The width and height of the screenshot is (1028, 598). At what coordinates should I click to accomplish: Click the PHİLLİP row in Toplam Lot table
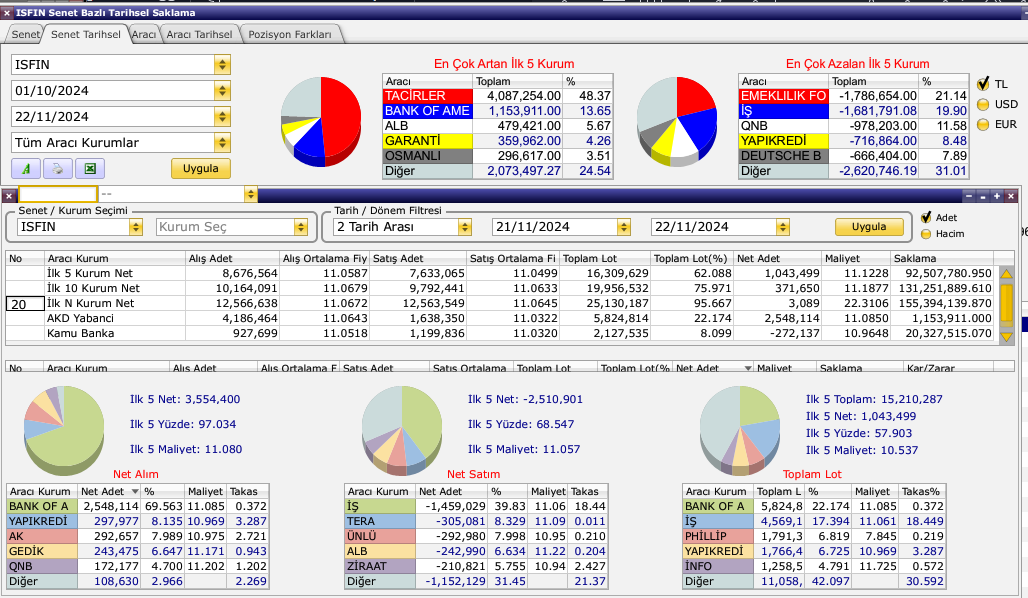[x=814, y=536]
